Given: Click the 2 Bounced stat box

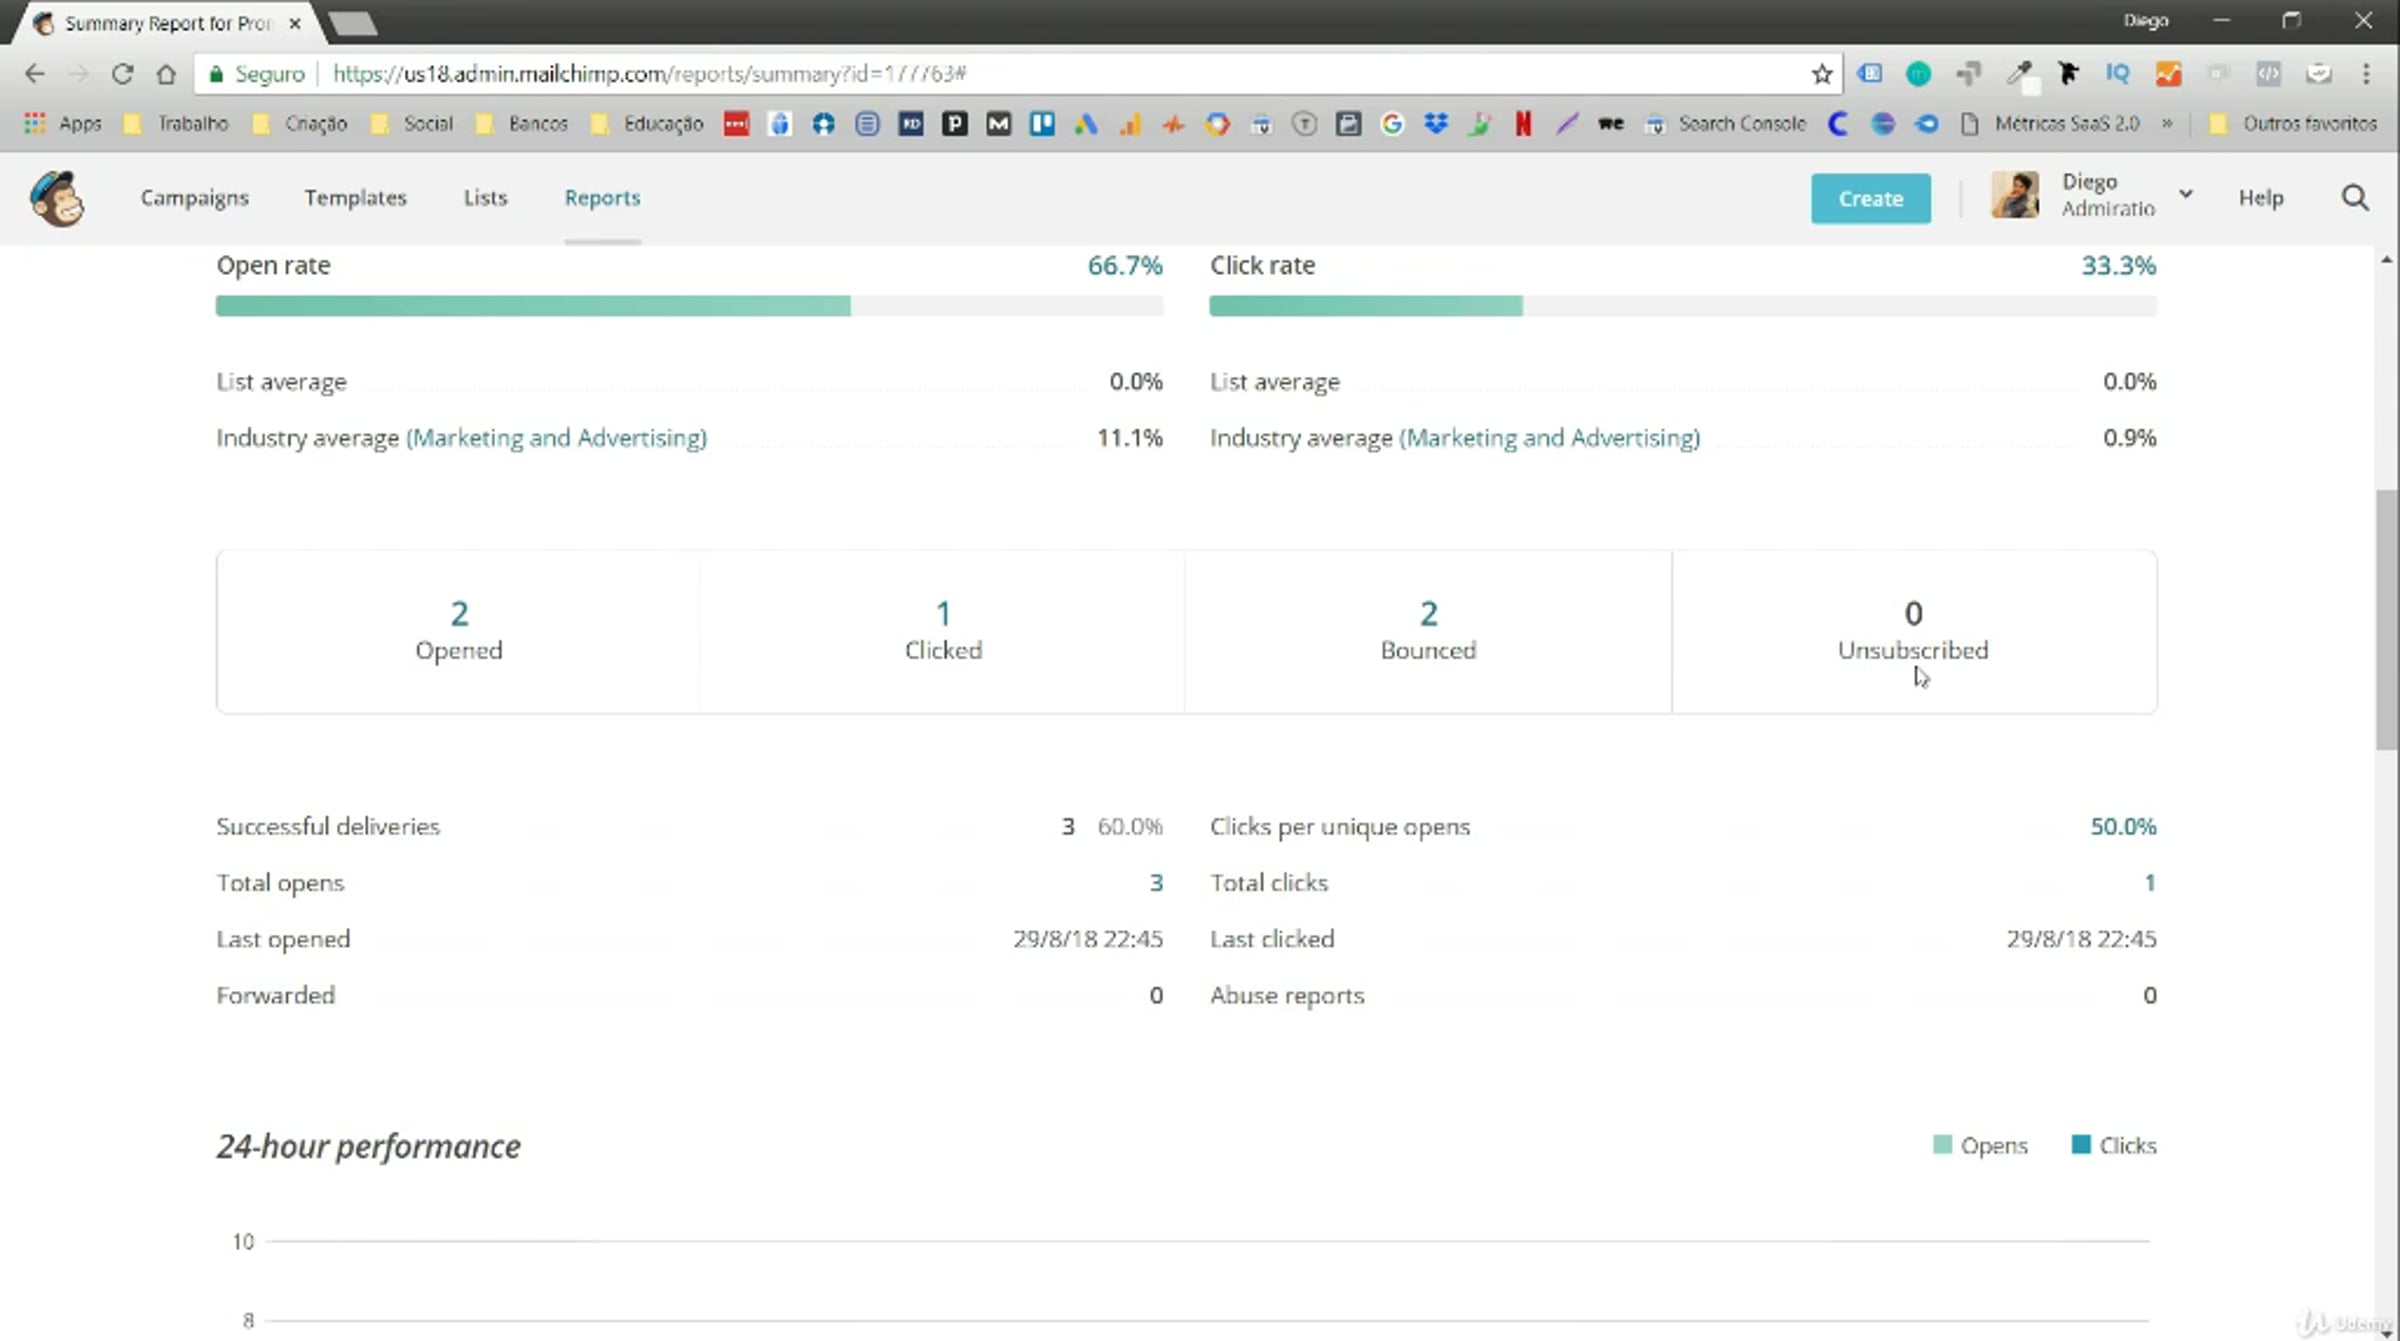Looking at the screenshot, I should (1427, 631).
